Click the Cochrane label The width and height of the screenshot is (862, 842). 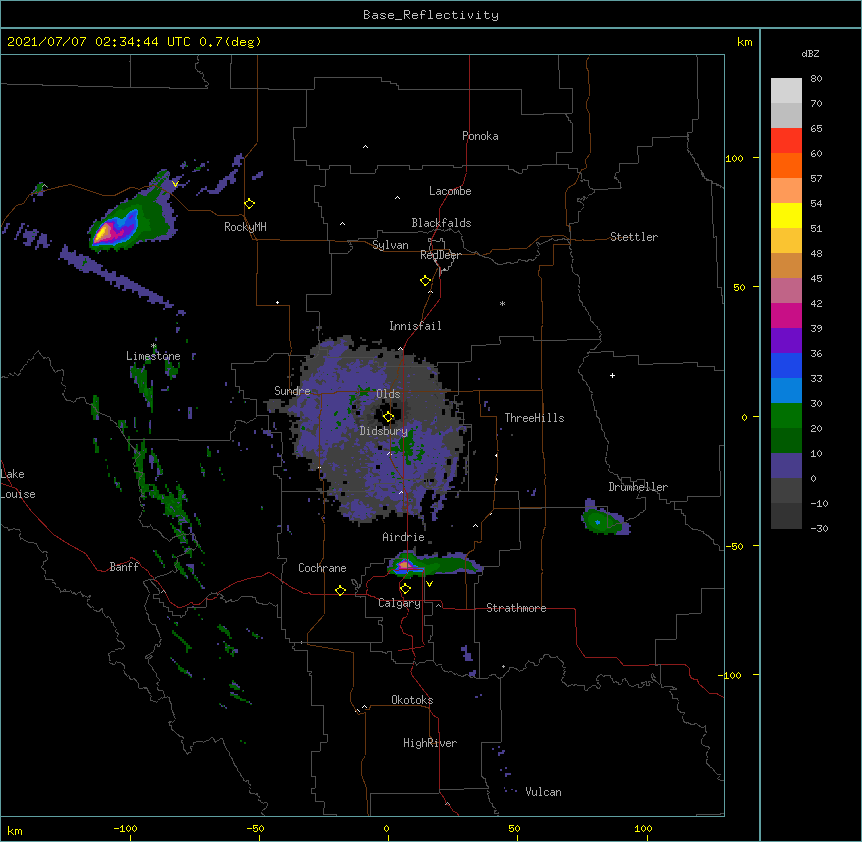click(x=322, y=568)
